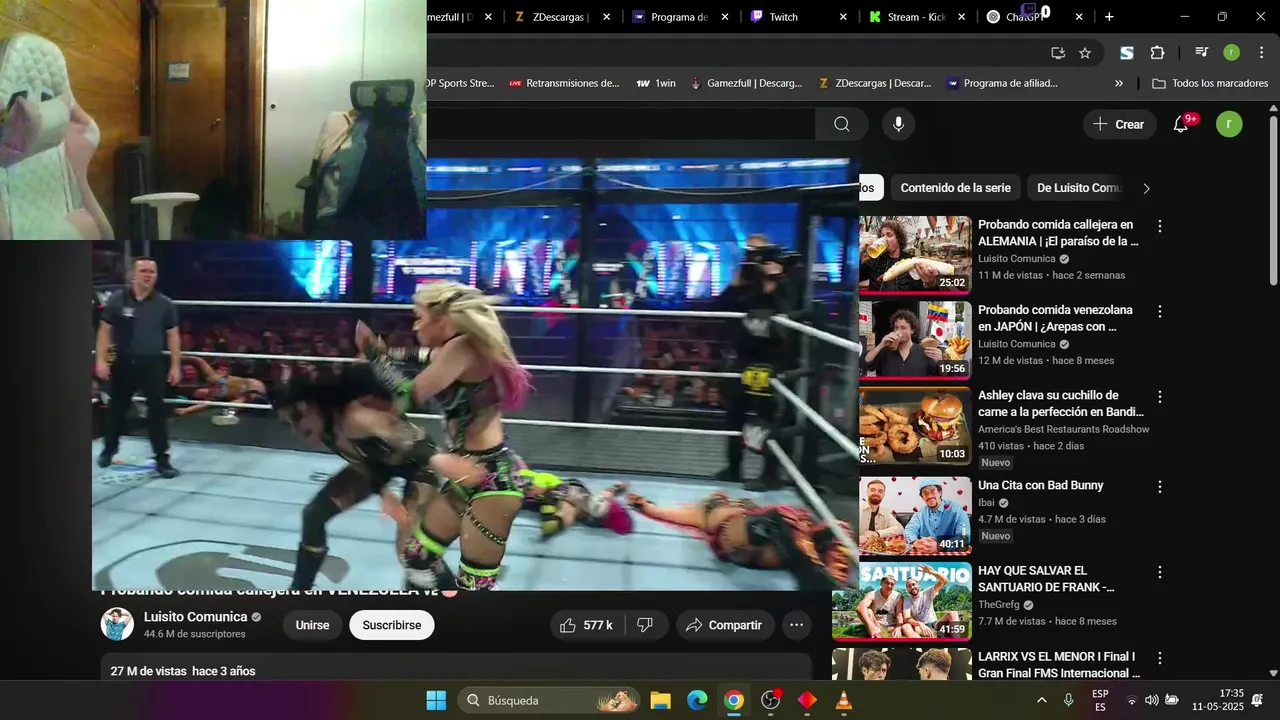Open Microsoft Edge from taskbar

click(697, 700)
